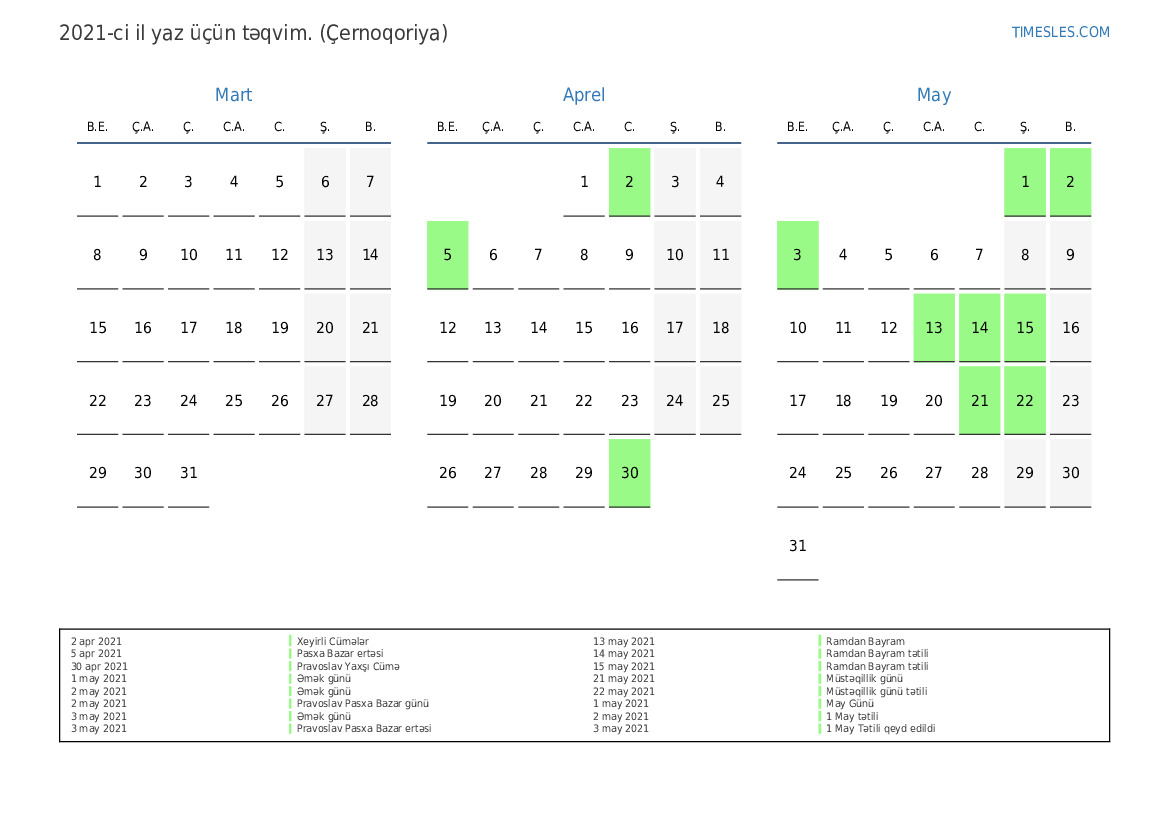Open the Aprel month heading
Screen dimensions: 1169x827
click(584, 95)
